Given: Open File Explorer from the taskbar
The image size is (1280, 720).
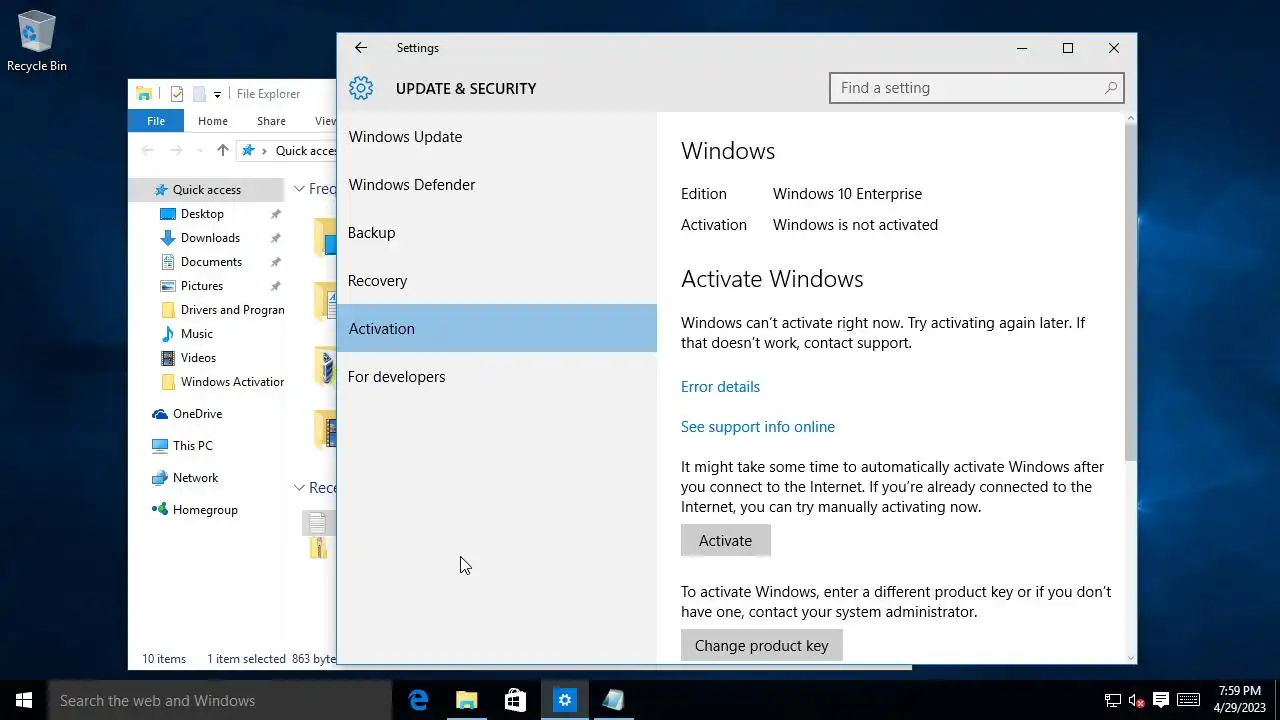Looking at the screenshot, I should click(x=467, y=700).
